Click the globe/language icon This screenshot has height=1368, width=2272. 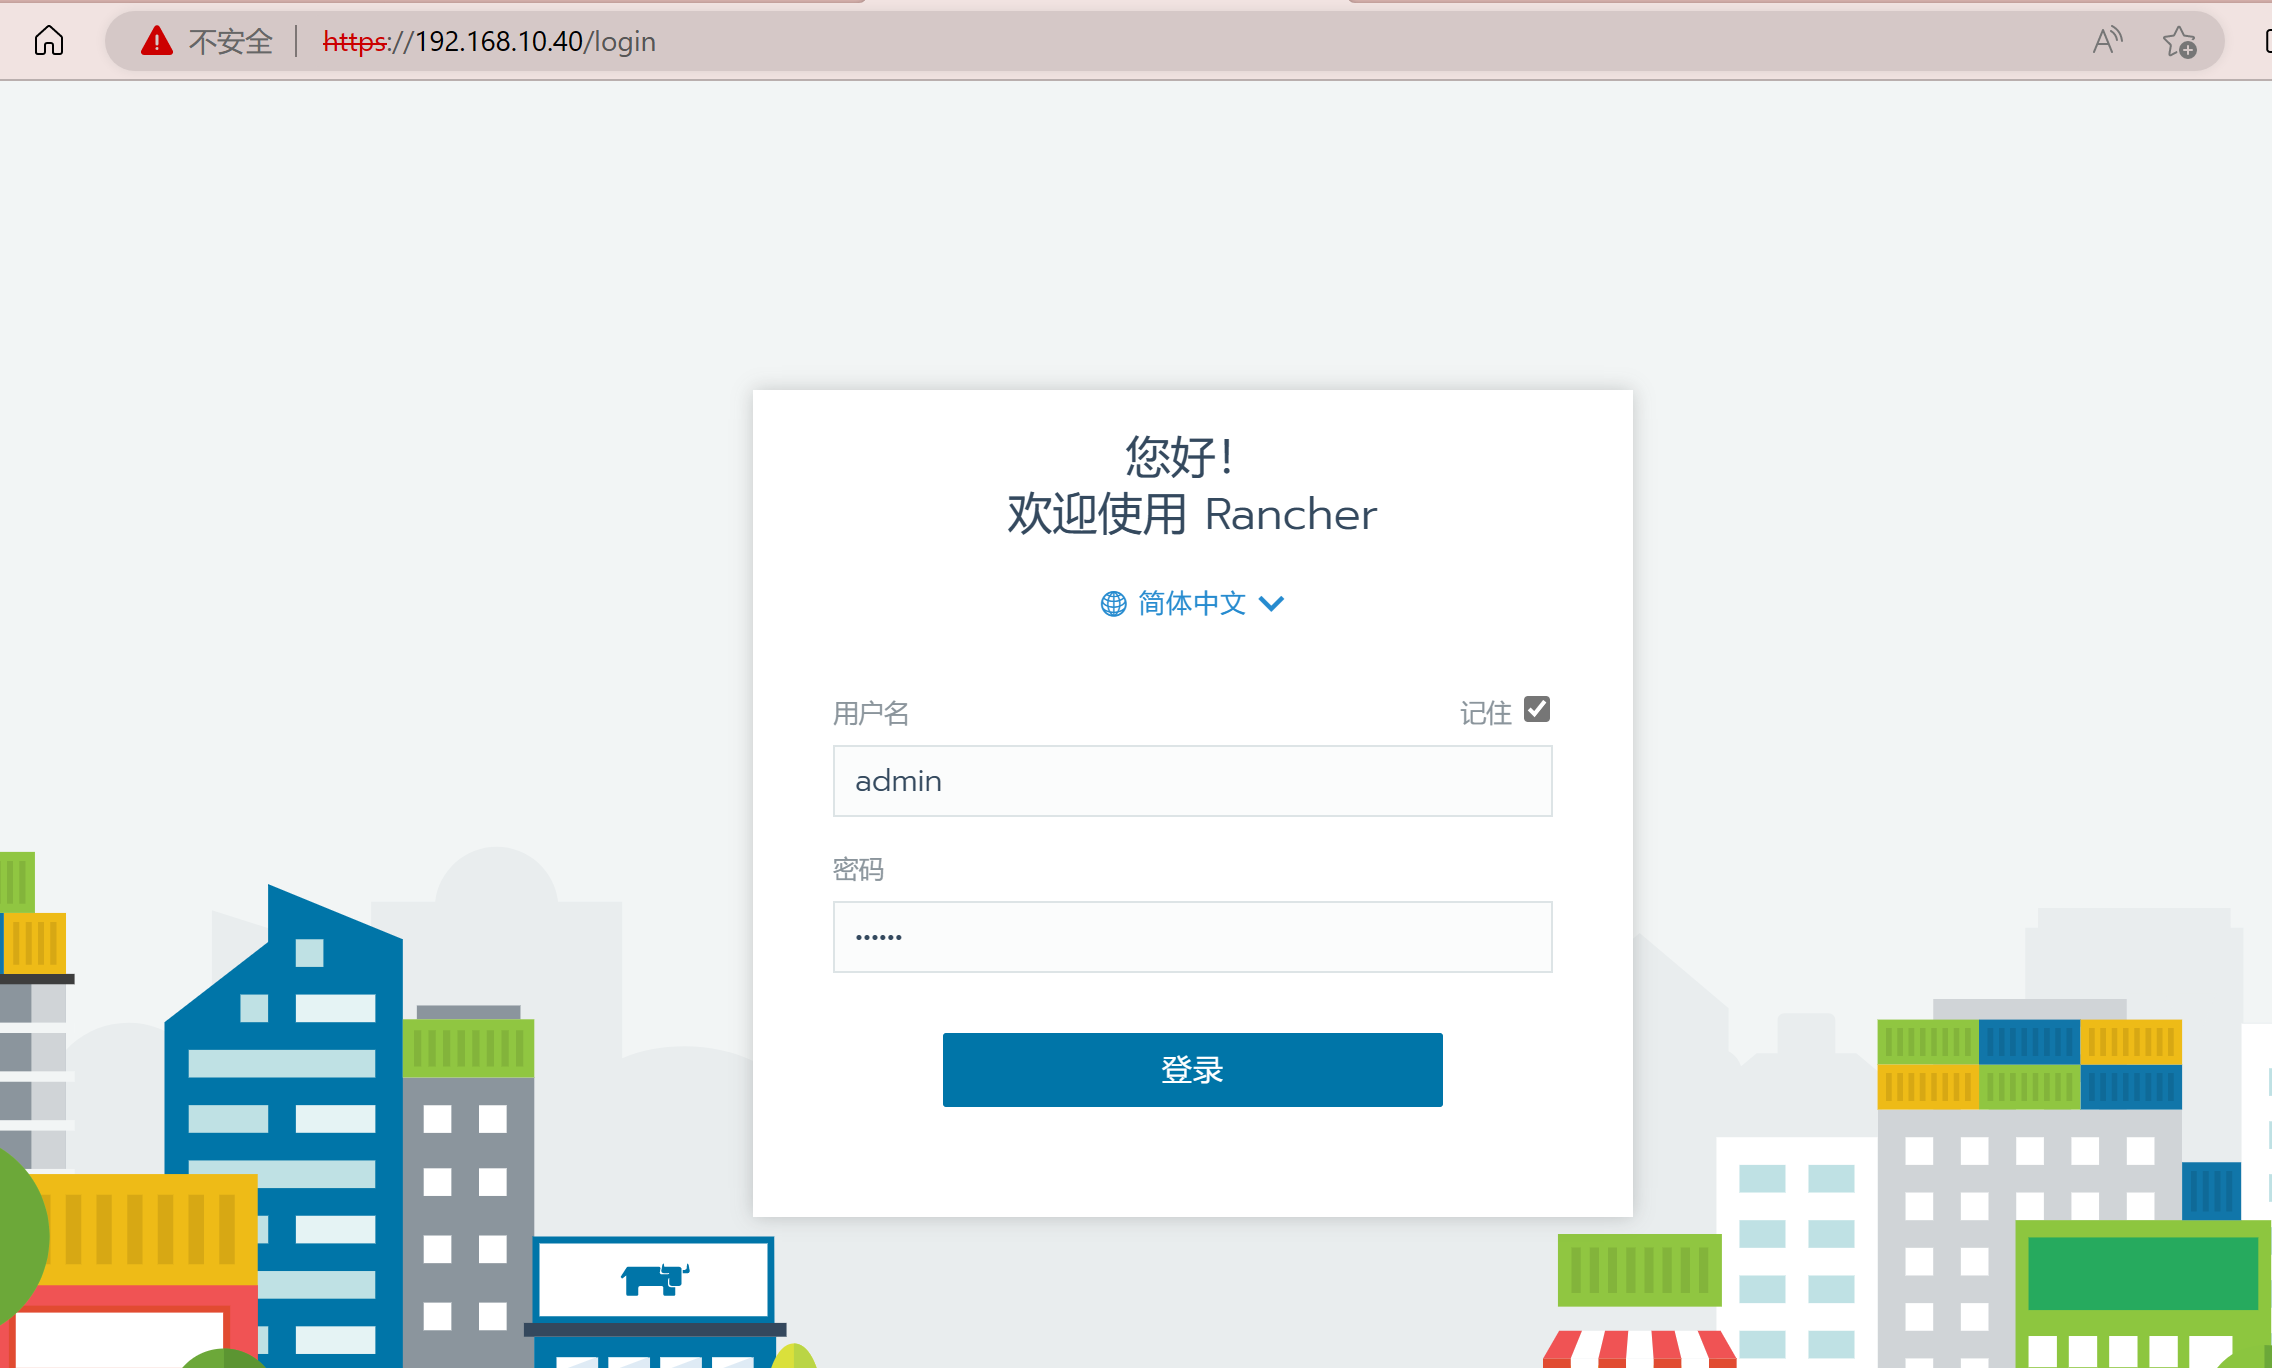[x=1113, y=604]
